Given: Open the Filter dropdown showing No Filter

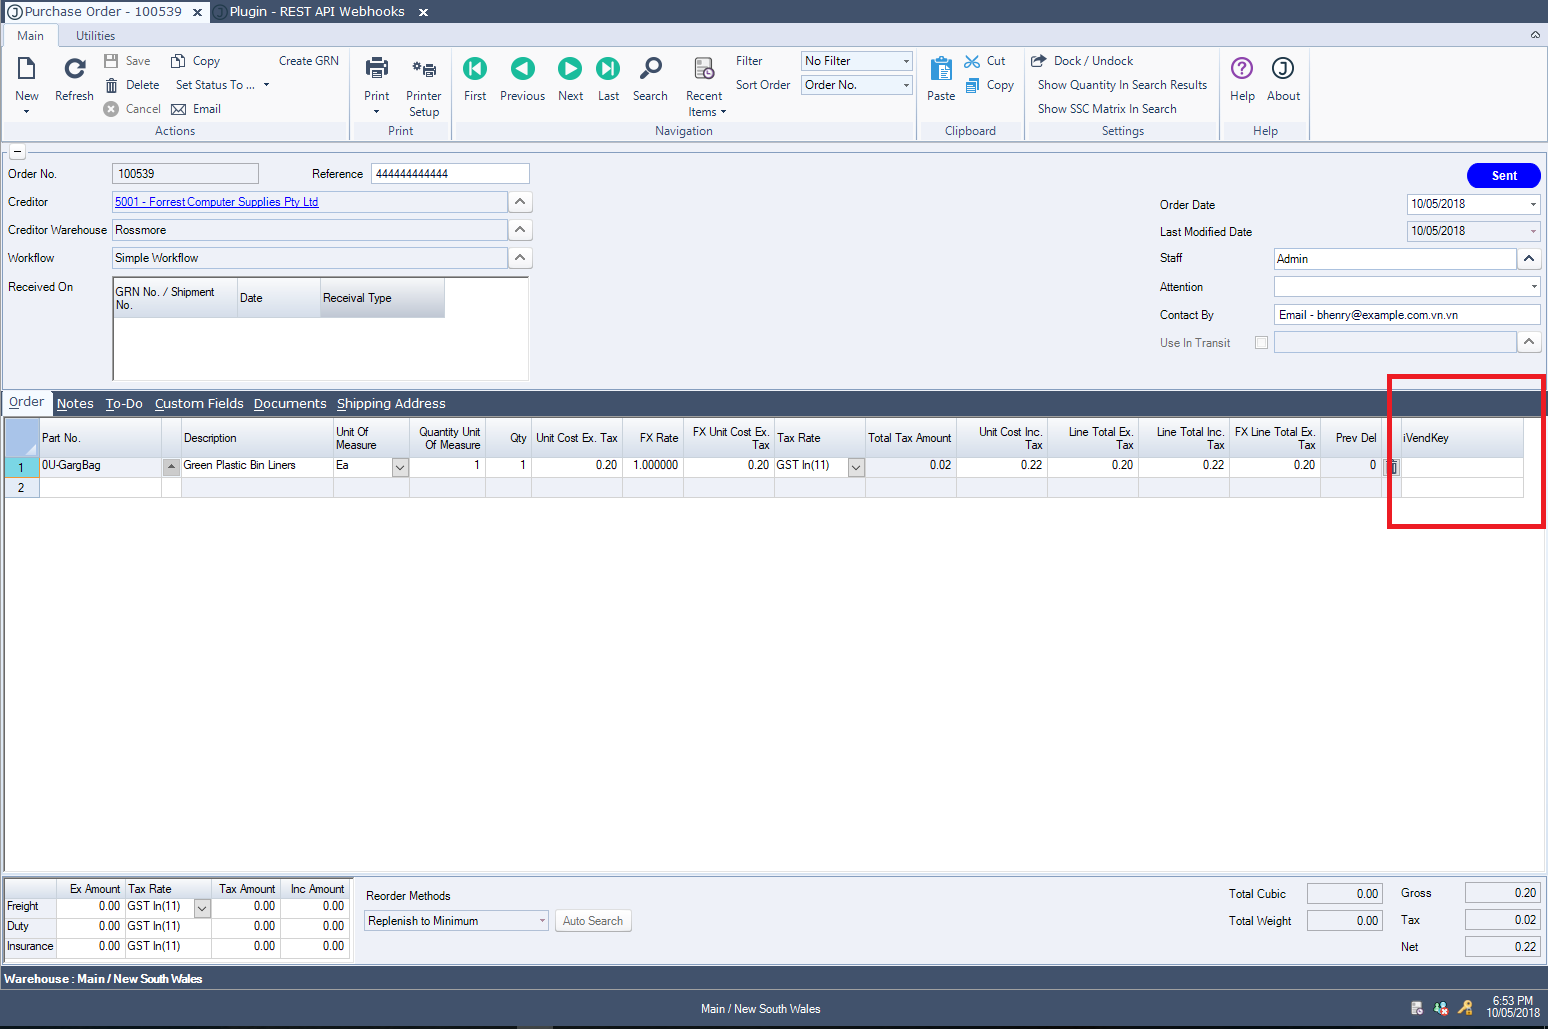Looking at the screenshot, I should (857, 61).
